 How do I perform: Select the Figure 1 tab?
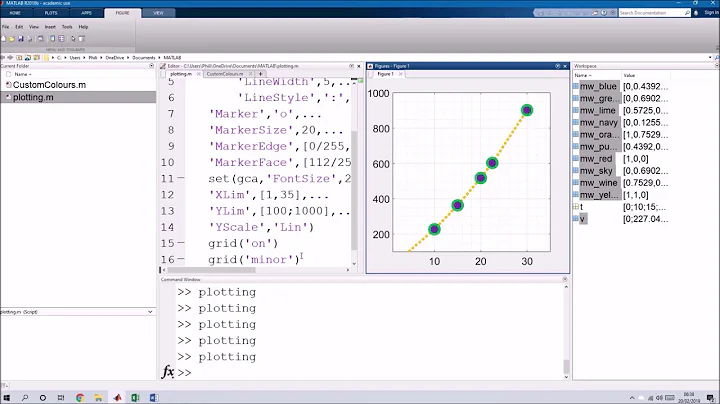coord(385,74)
